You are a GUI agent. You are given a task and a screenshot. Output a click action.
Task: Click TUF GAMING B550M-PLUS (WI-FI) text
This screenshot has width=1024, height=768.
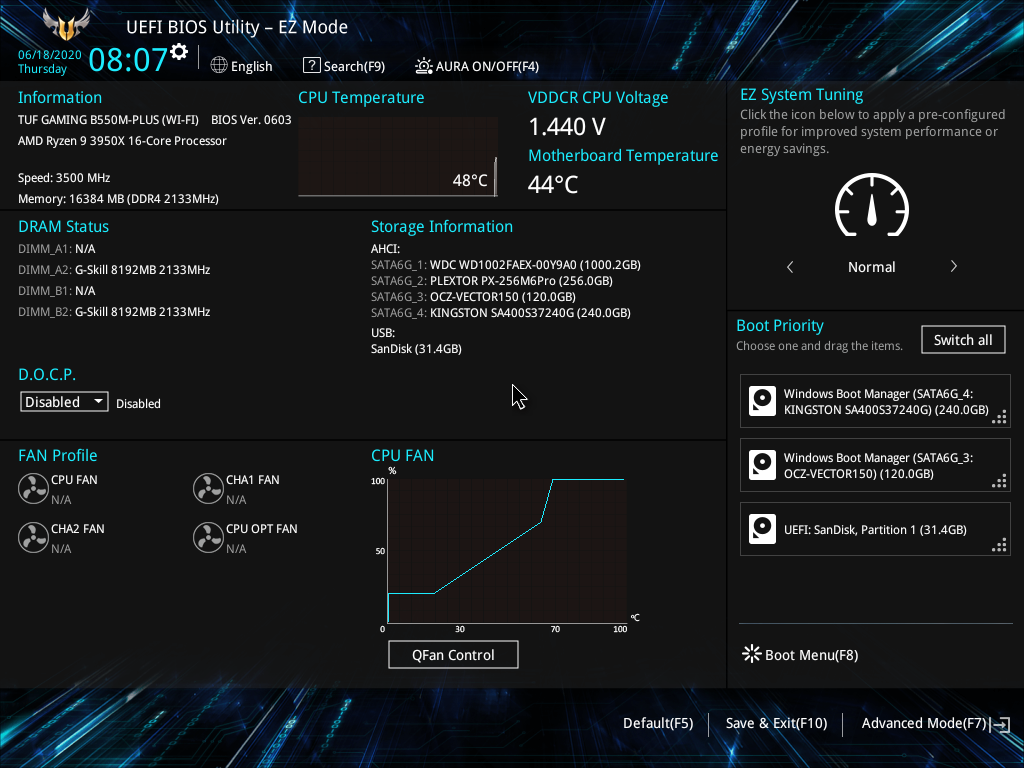pos(108,120)
